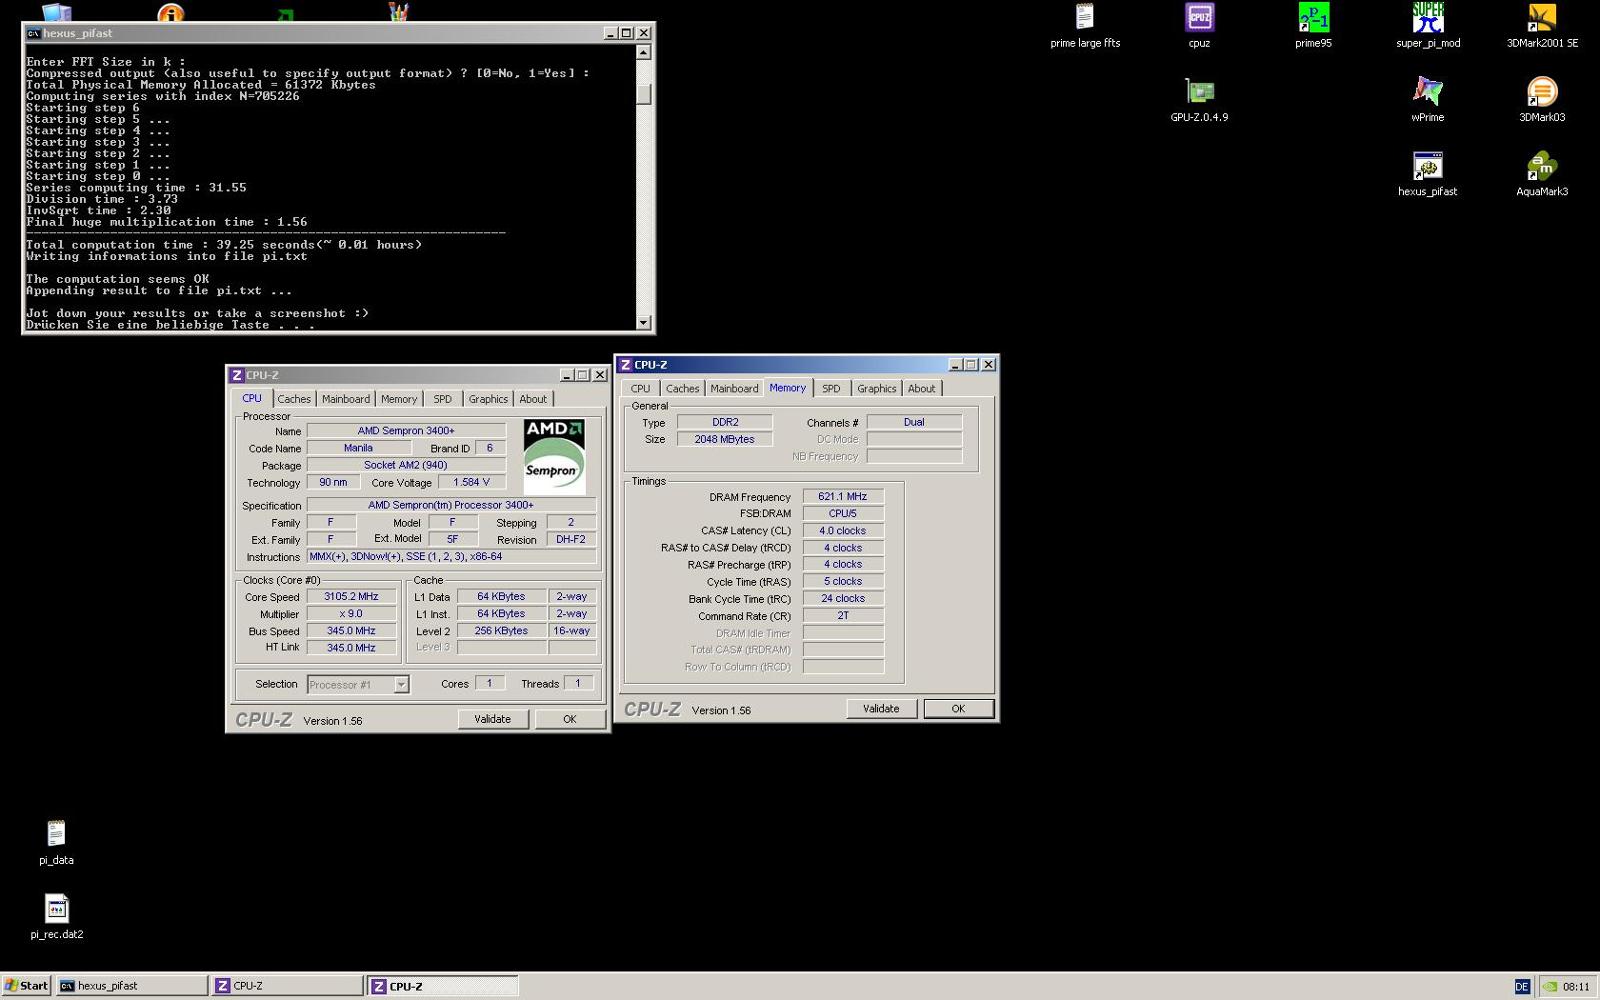Click the Bank Cycle Time 24 clocks value
The width and height of the screenshot is (1600, 1000).
843,598
